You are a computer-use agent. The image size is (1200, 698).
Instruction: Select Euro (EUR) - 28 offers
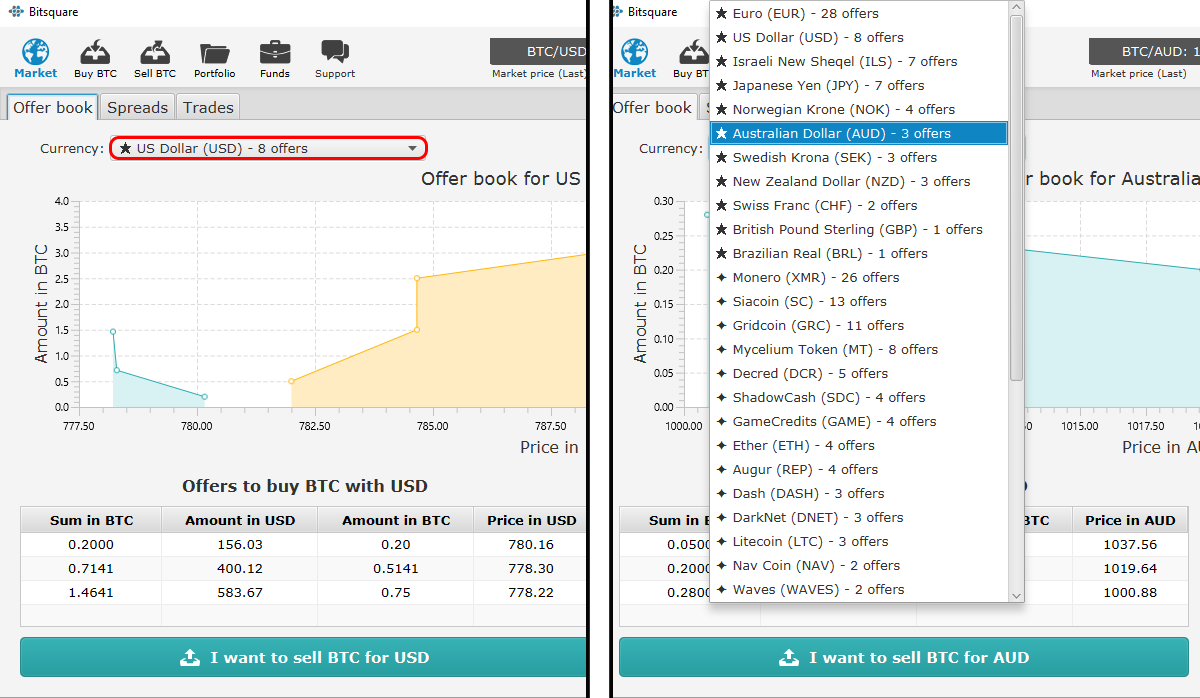click(859, 14)
